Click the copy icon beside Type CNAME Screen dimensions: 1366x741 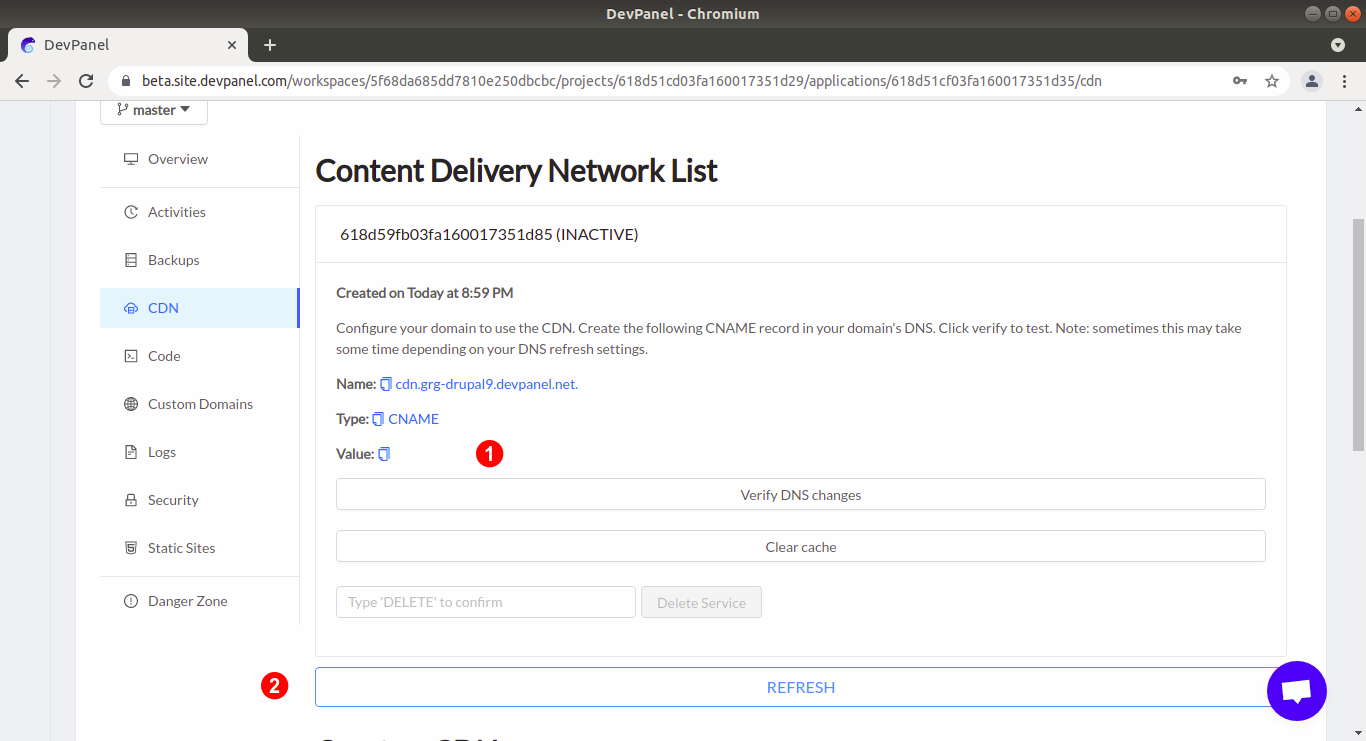pyautogui.click(x=378, y=419)
